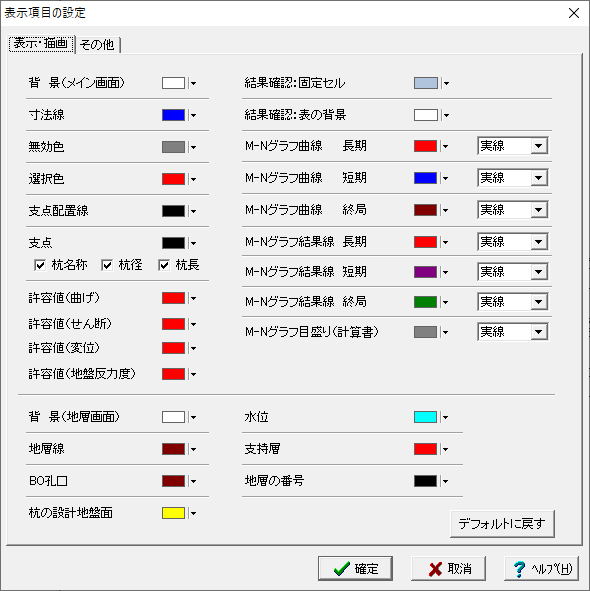
Task: Click the gray 無効色 color swatch
Action: pyautogui.click(x=173, y=147)
